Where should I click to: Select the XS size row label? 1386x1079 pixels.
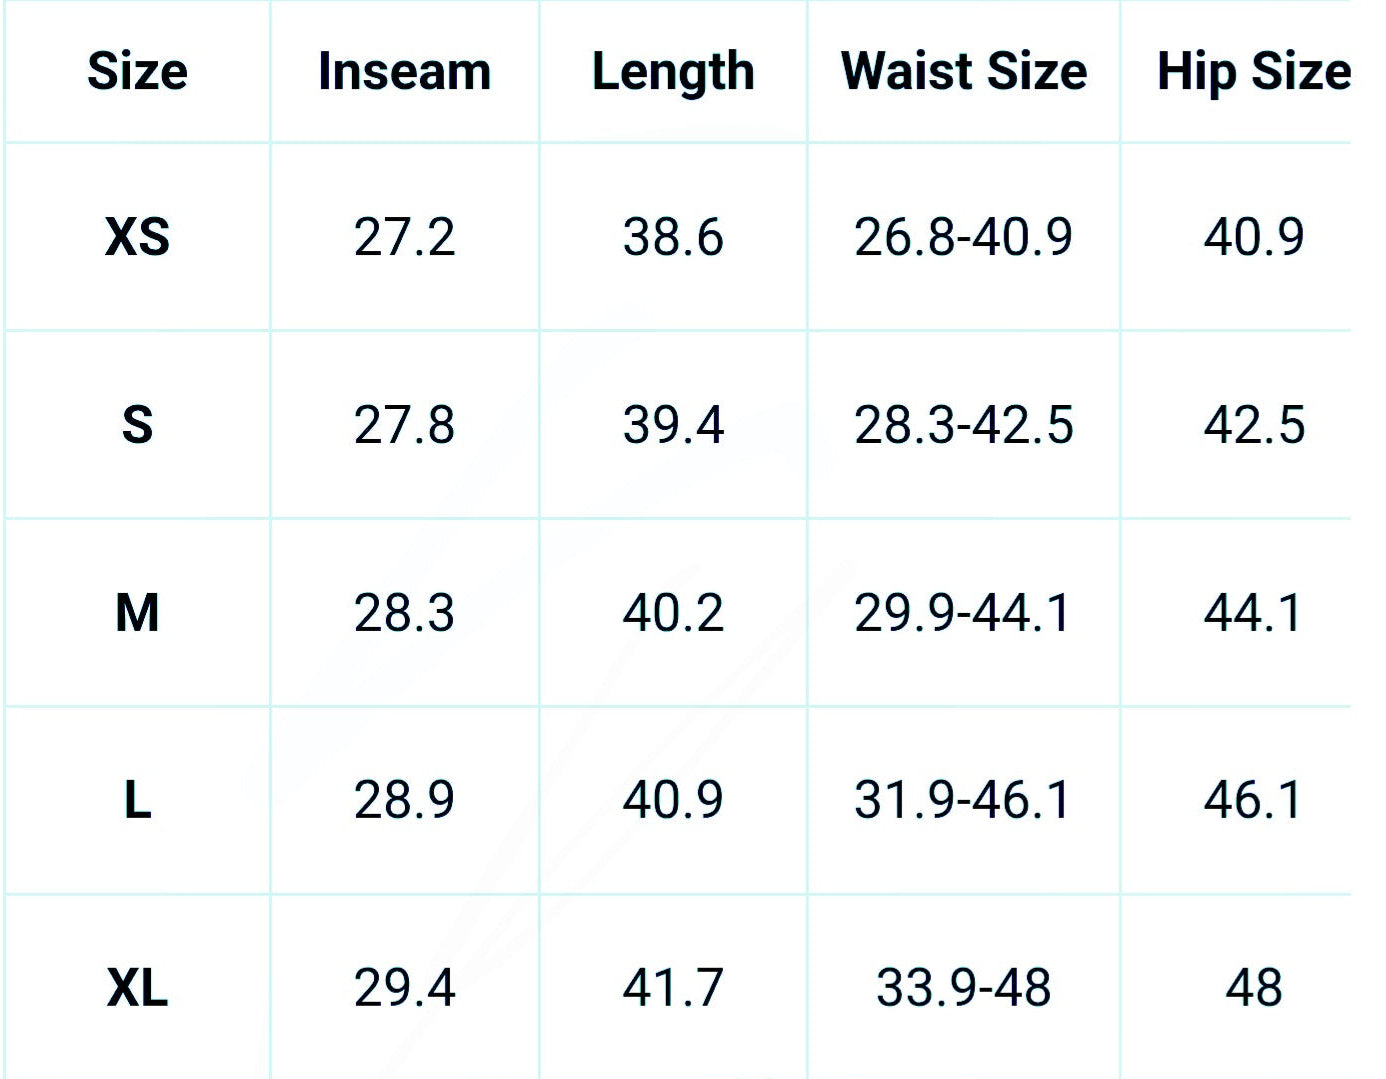point(137,237)
